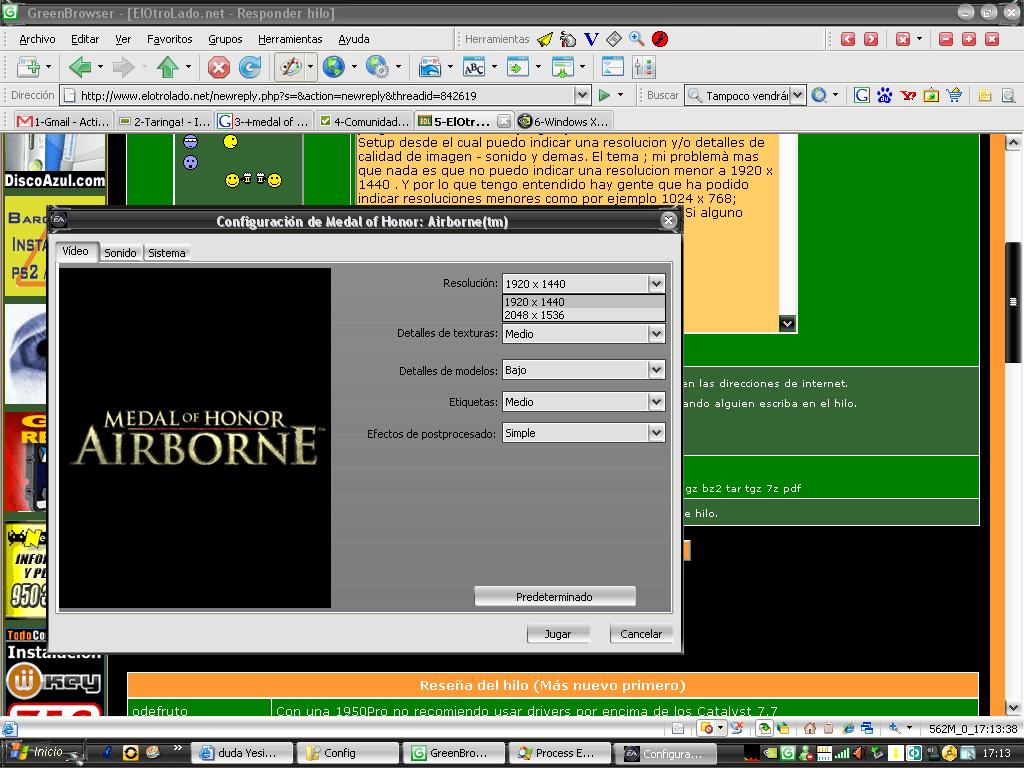Choose 2048 x 1536 from resolution list
The width and height of the screenshot is (1024, 768).
pyautogui.click(x=534, y=315)
